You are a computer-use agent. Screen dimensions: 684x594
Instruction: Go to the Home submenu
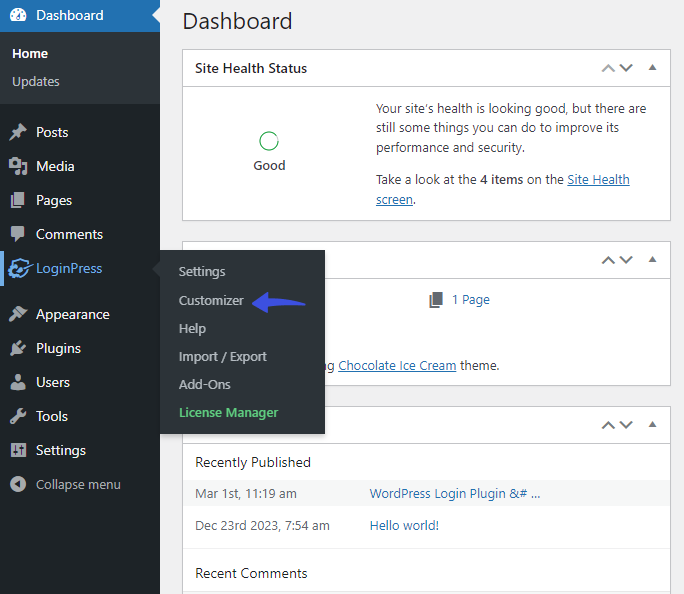pyautogui.click(x=30, y=54)
